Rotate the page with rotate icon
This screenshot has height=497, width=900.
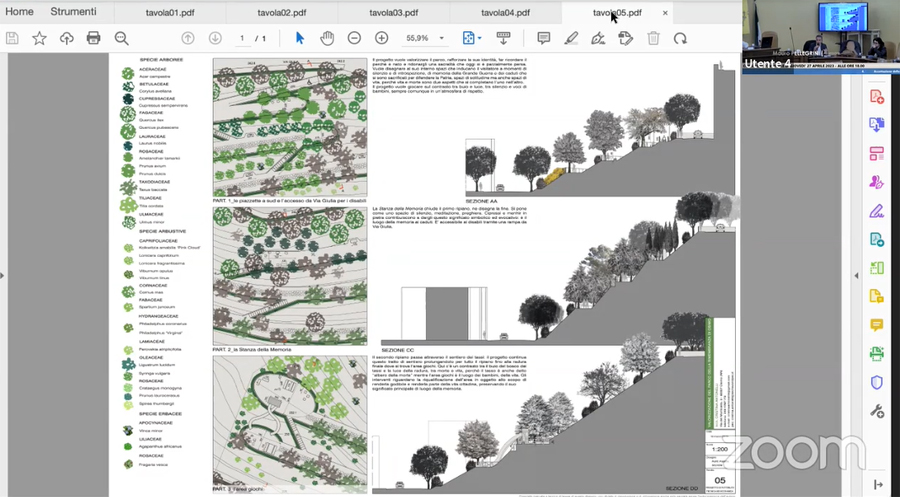[680, 38]
